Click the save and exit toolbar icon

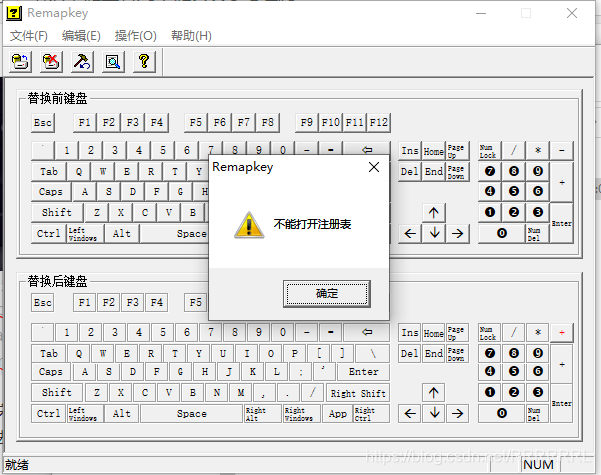pos(20,61)
